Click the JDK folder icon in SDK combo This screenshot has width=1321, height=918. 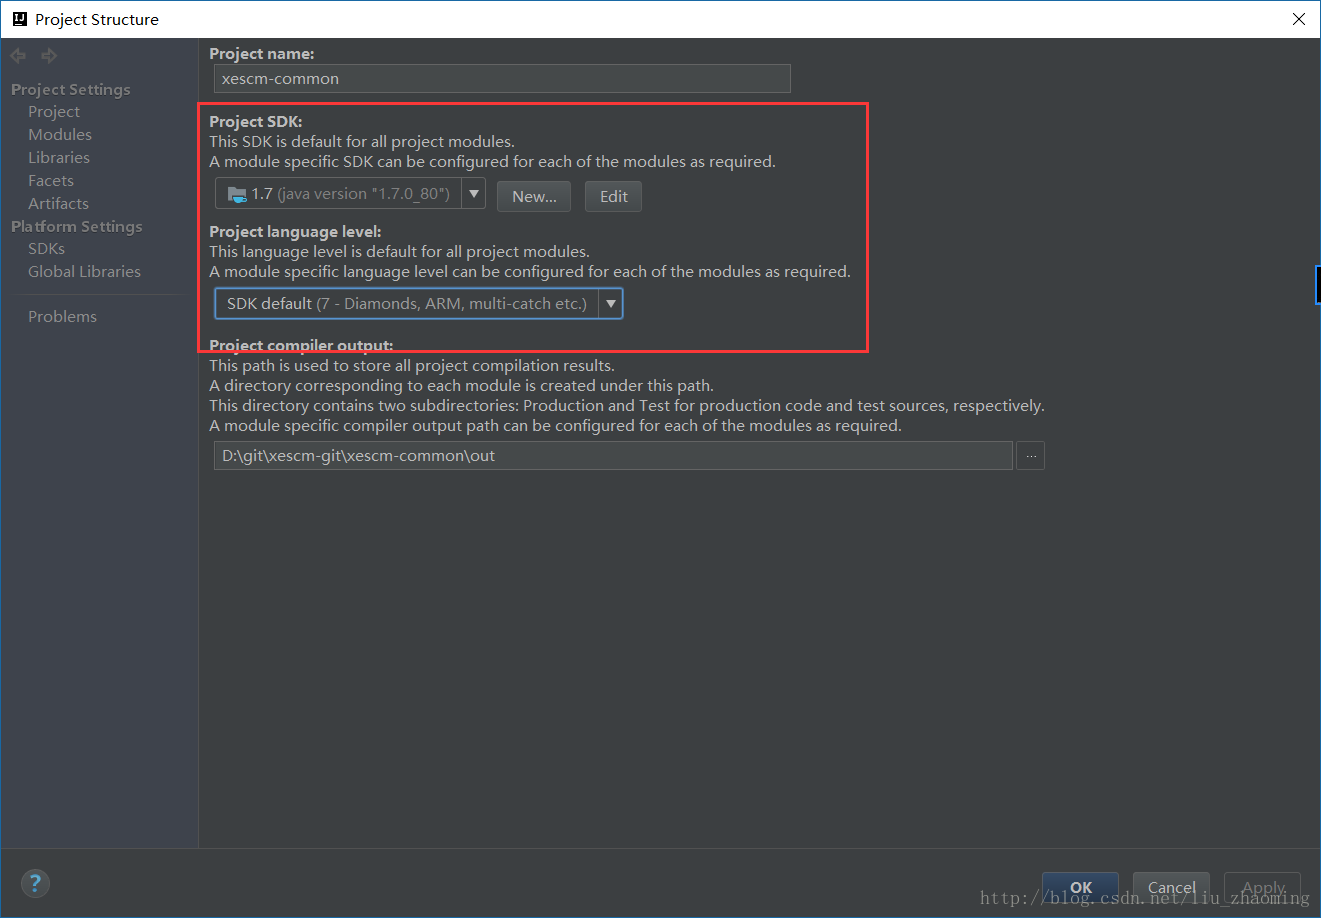click(x=237, y=194)
